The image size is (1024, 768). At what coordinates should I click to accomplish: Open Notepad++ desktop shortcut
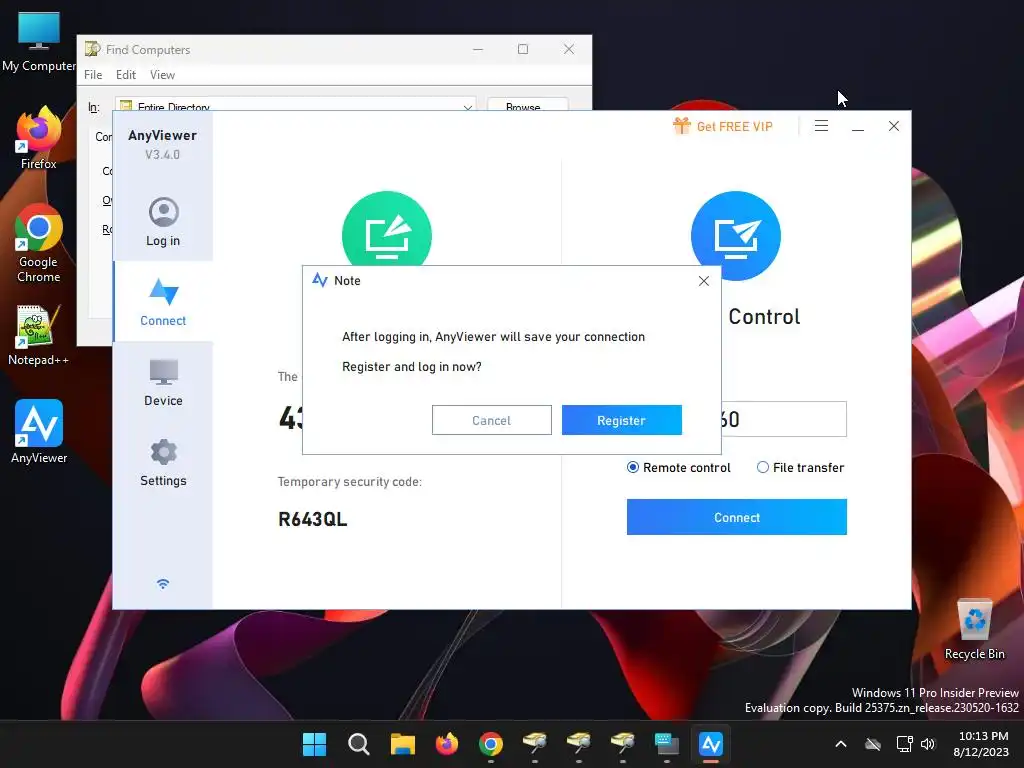(x=39, y=335)
